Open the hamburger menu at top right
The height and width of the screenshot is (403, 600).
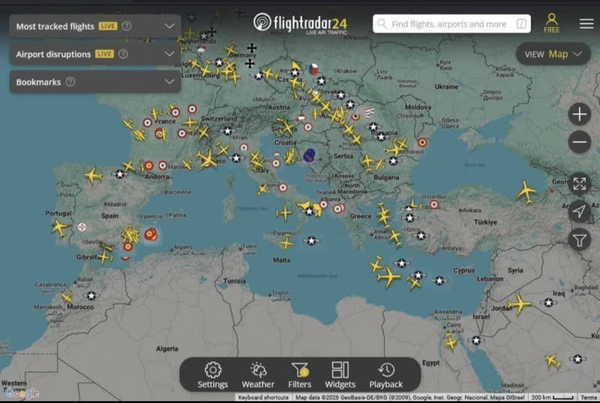(586, 24)
